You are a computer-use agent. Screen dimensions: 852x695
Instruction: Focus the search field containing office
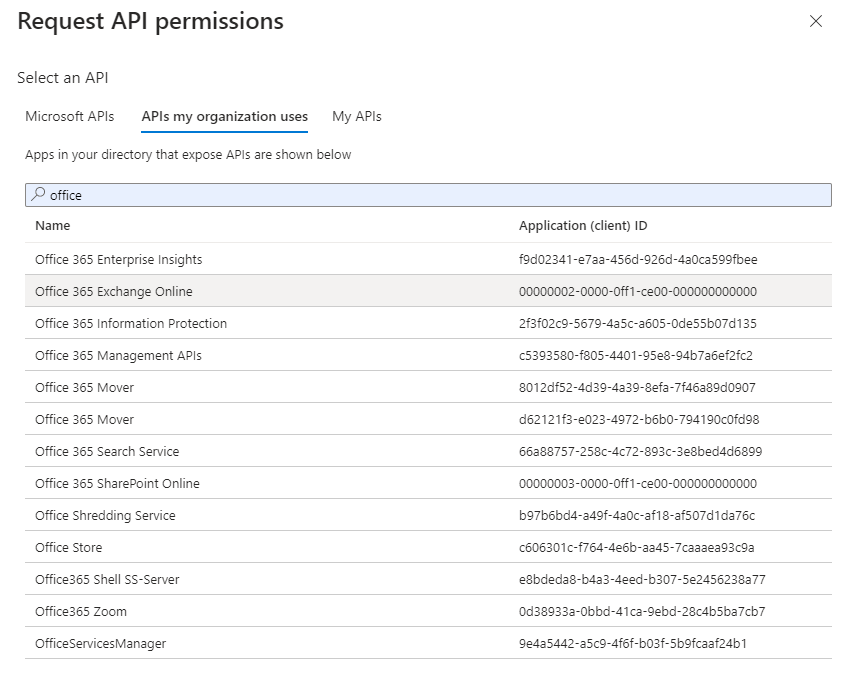(x=428, y=195)
